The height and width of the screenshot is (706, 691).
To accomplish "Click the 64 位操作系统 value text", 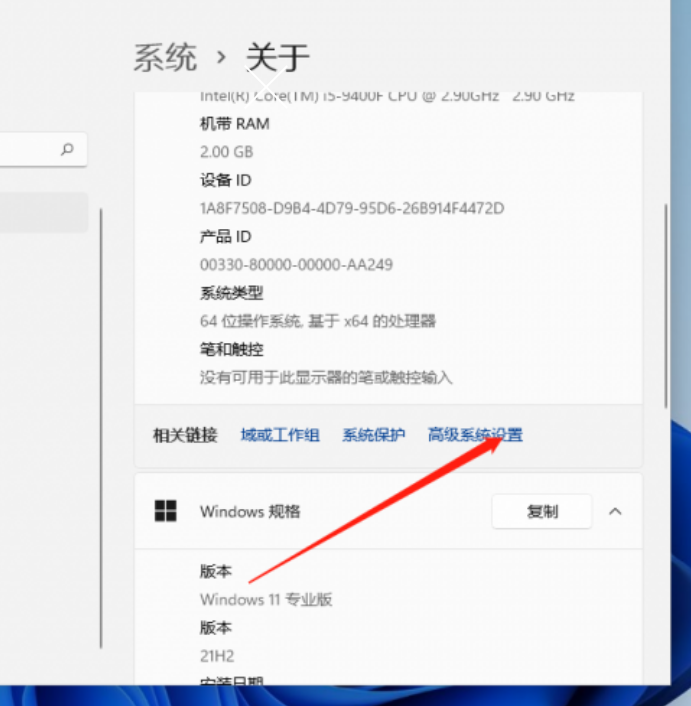I will pos(318,321).
